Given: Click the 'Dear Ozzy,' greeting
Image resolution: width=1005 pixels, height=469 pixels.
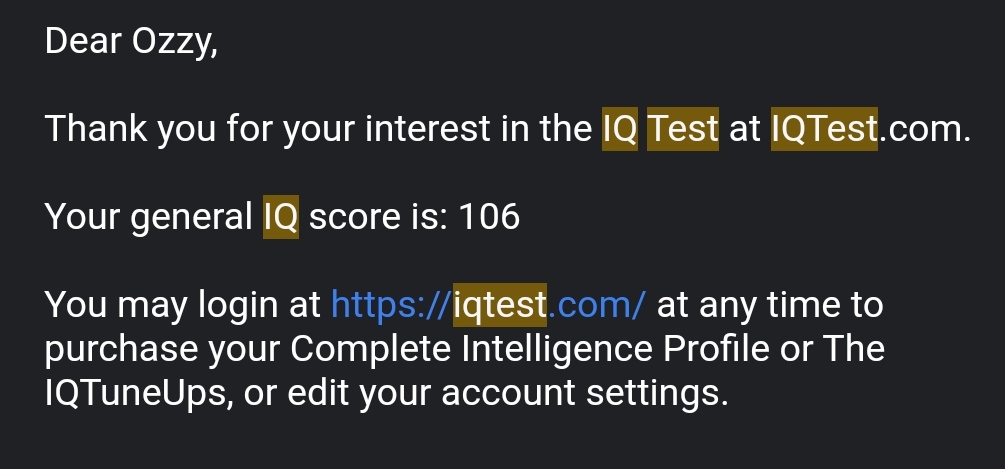Looking at the screenshot, I should 131,42.
